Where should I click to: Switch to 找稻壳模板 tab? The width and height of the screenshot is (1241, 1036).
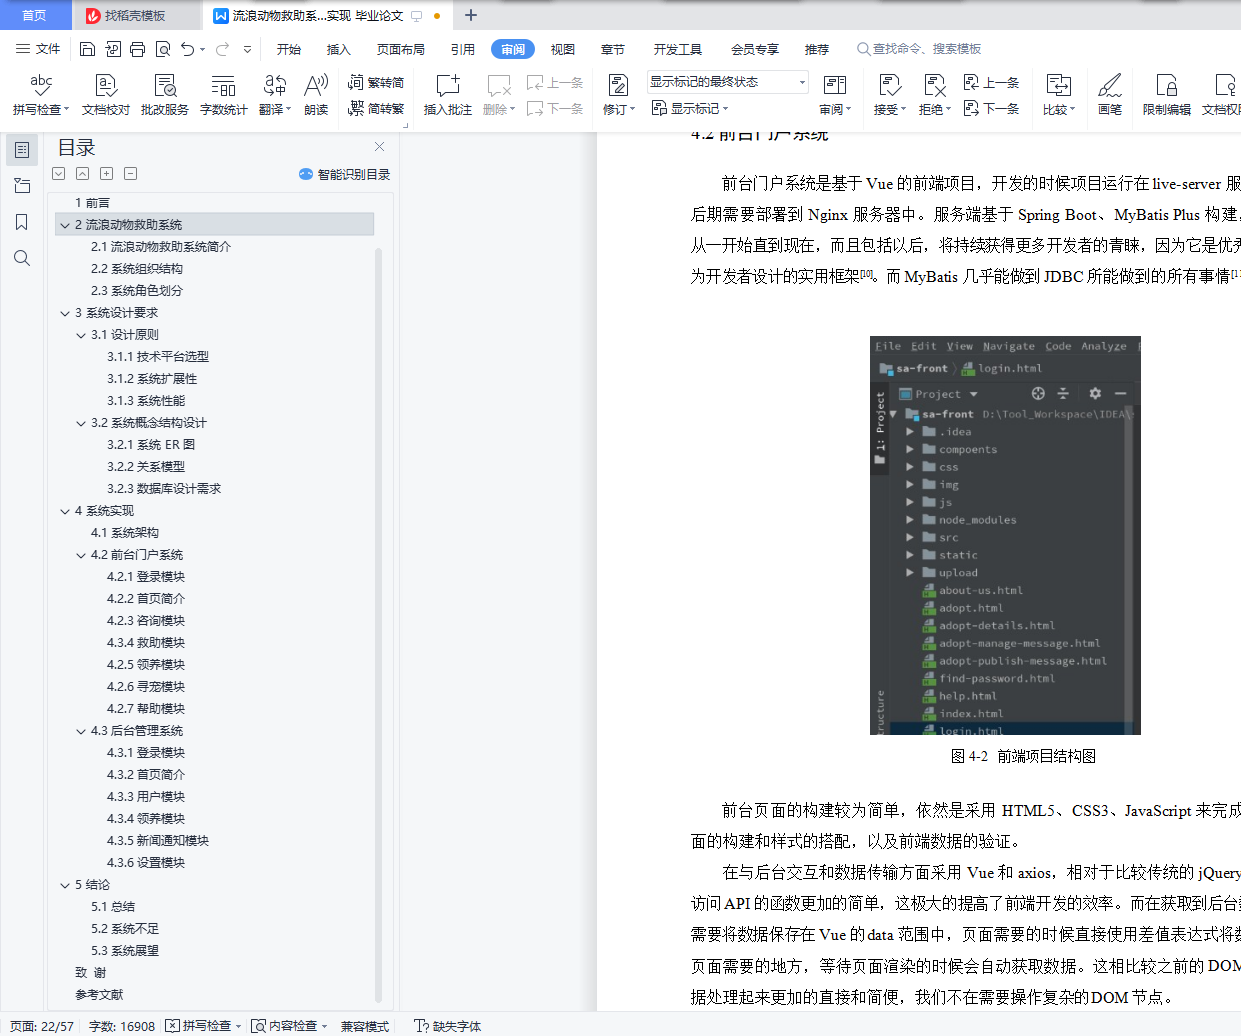[136, 15]
